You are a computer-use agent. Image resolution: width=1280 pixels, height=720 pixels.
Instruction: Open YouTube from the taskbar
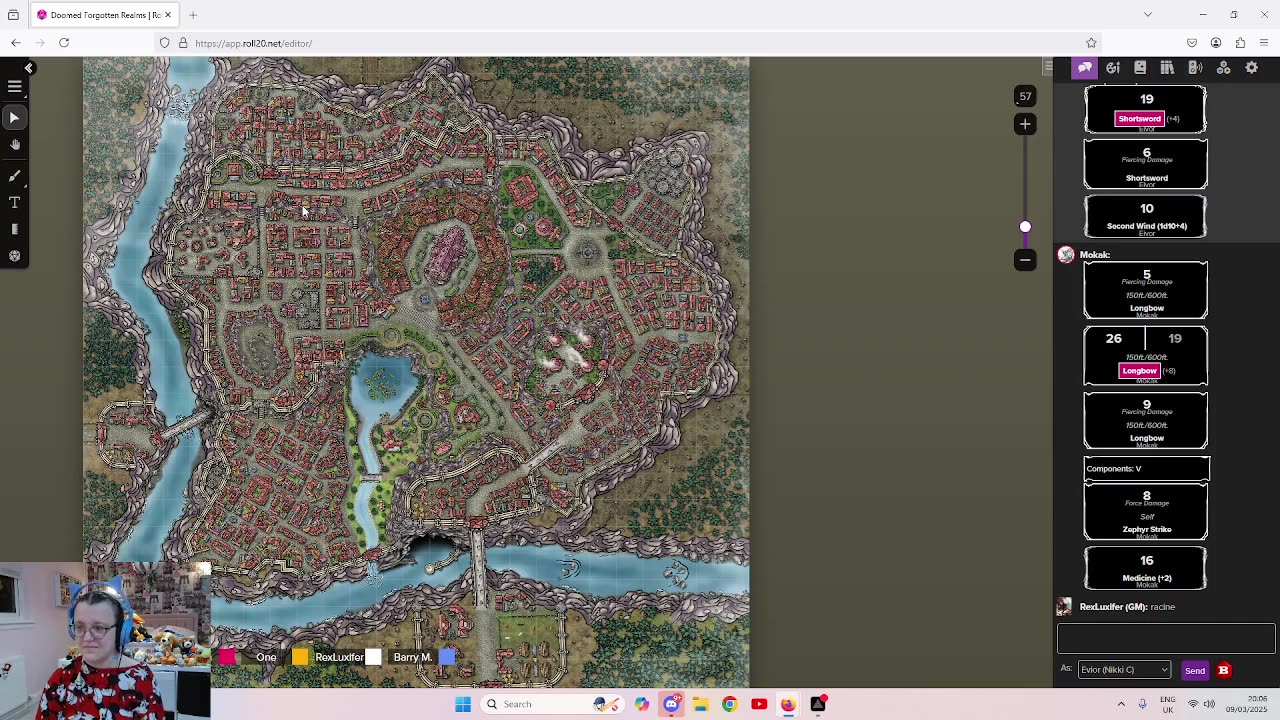point(759,704)
